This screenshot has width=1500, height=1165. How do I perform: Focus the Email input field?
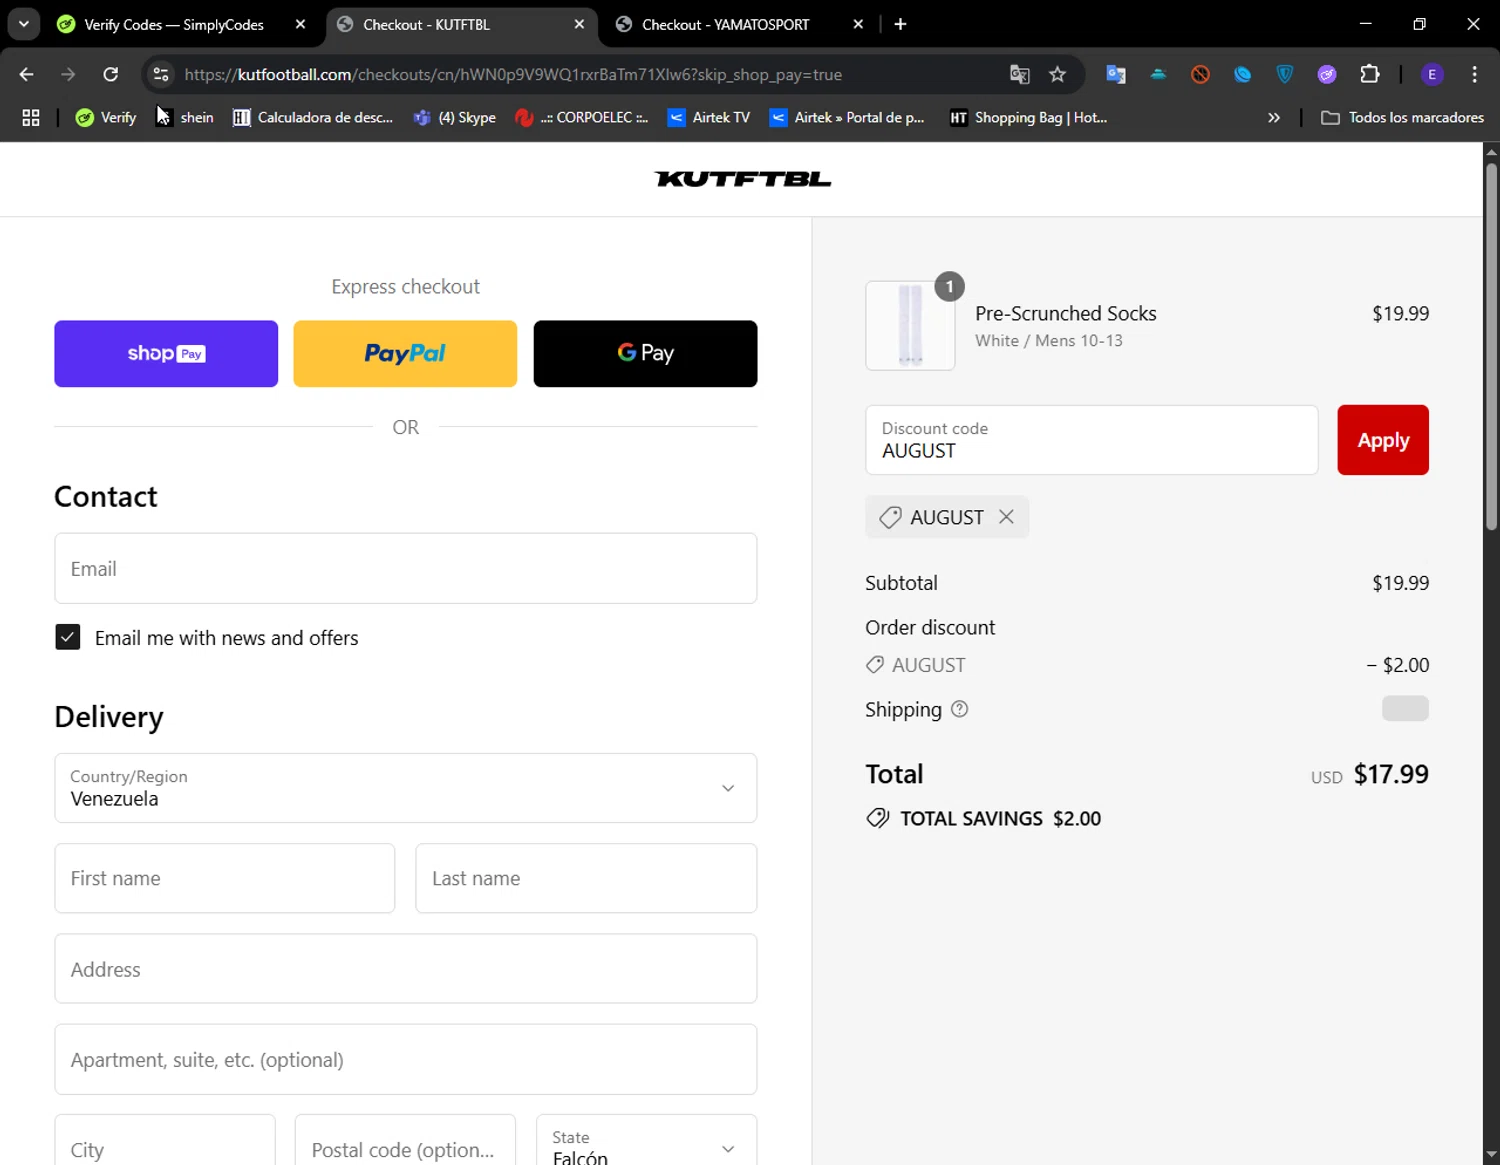405,568
